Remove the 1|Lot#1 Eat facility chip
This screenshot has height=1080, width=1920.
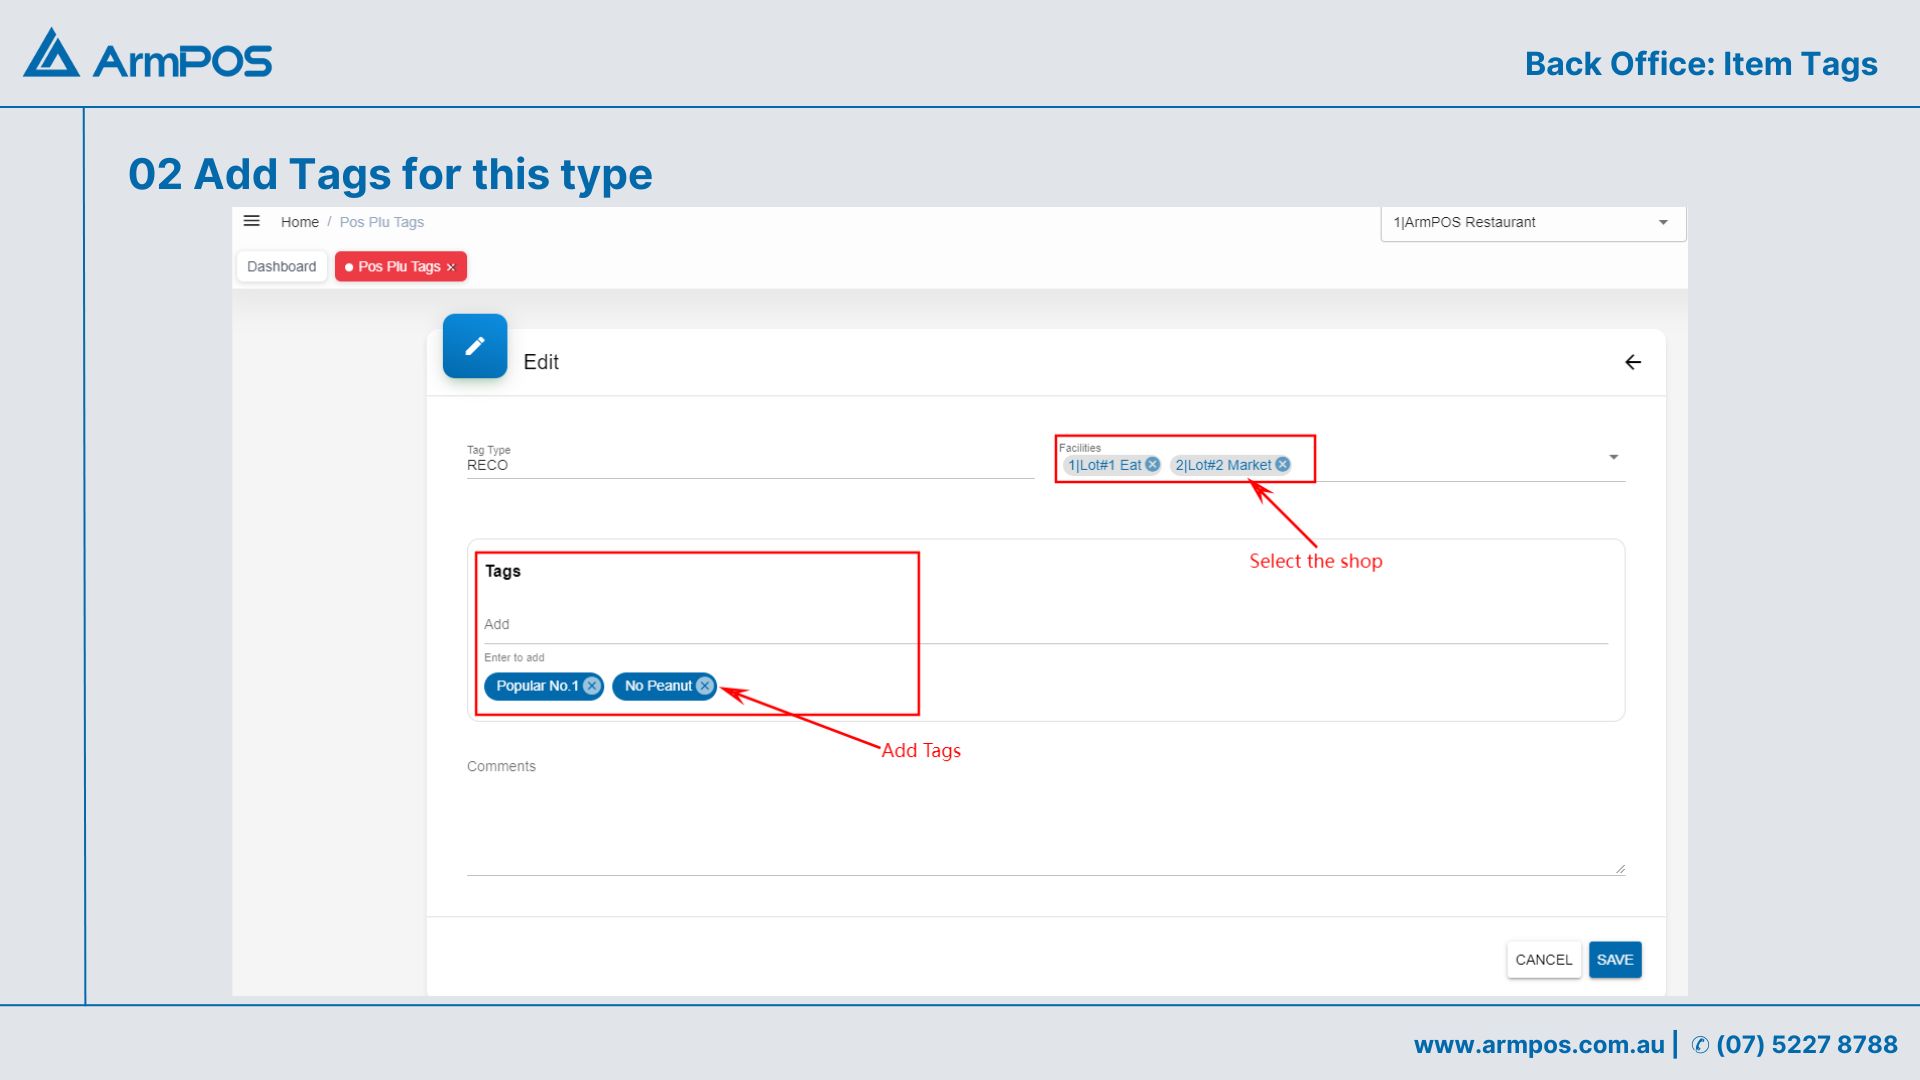1153,465
